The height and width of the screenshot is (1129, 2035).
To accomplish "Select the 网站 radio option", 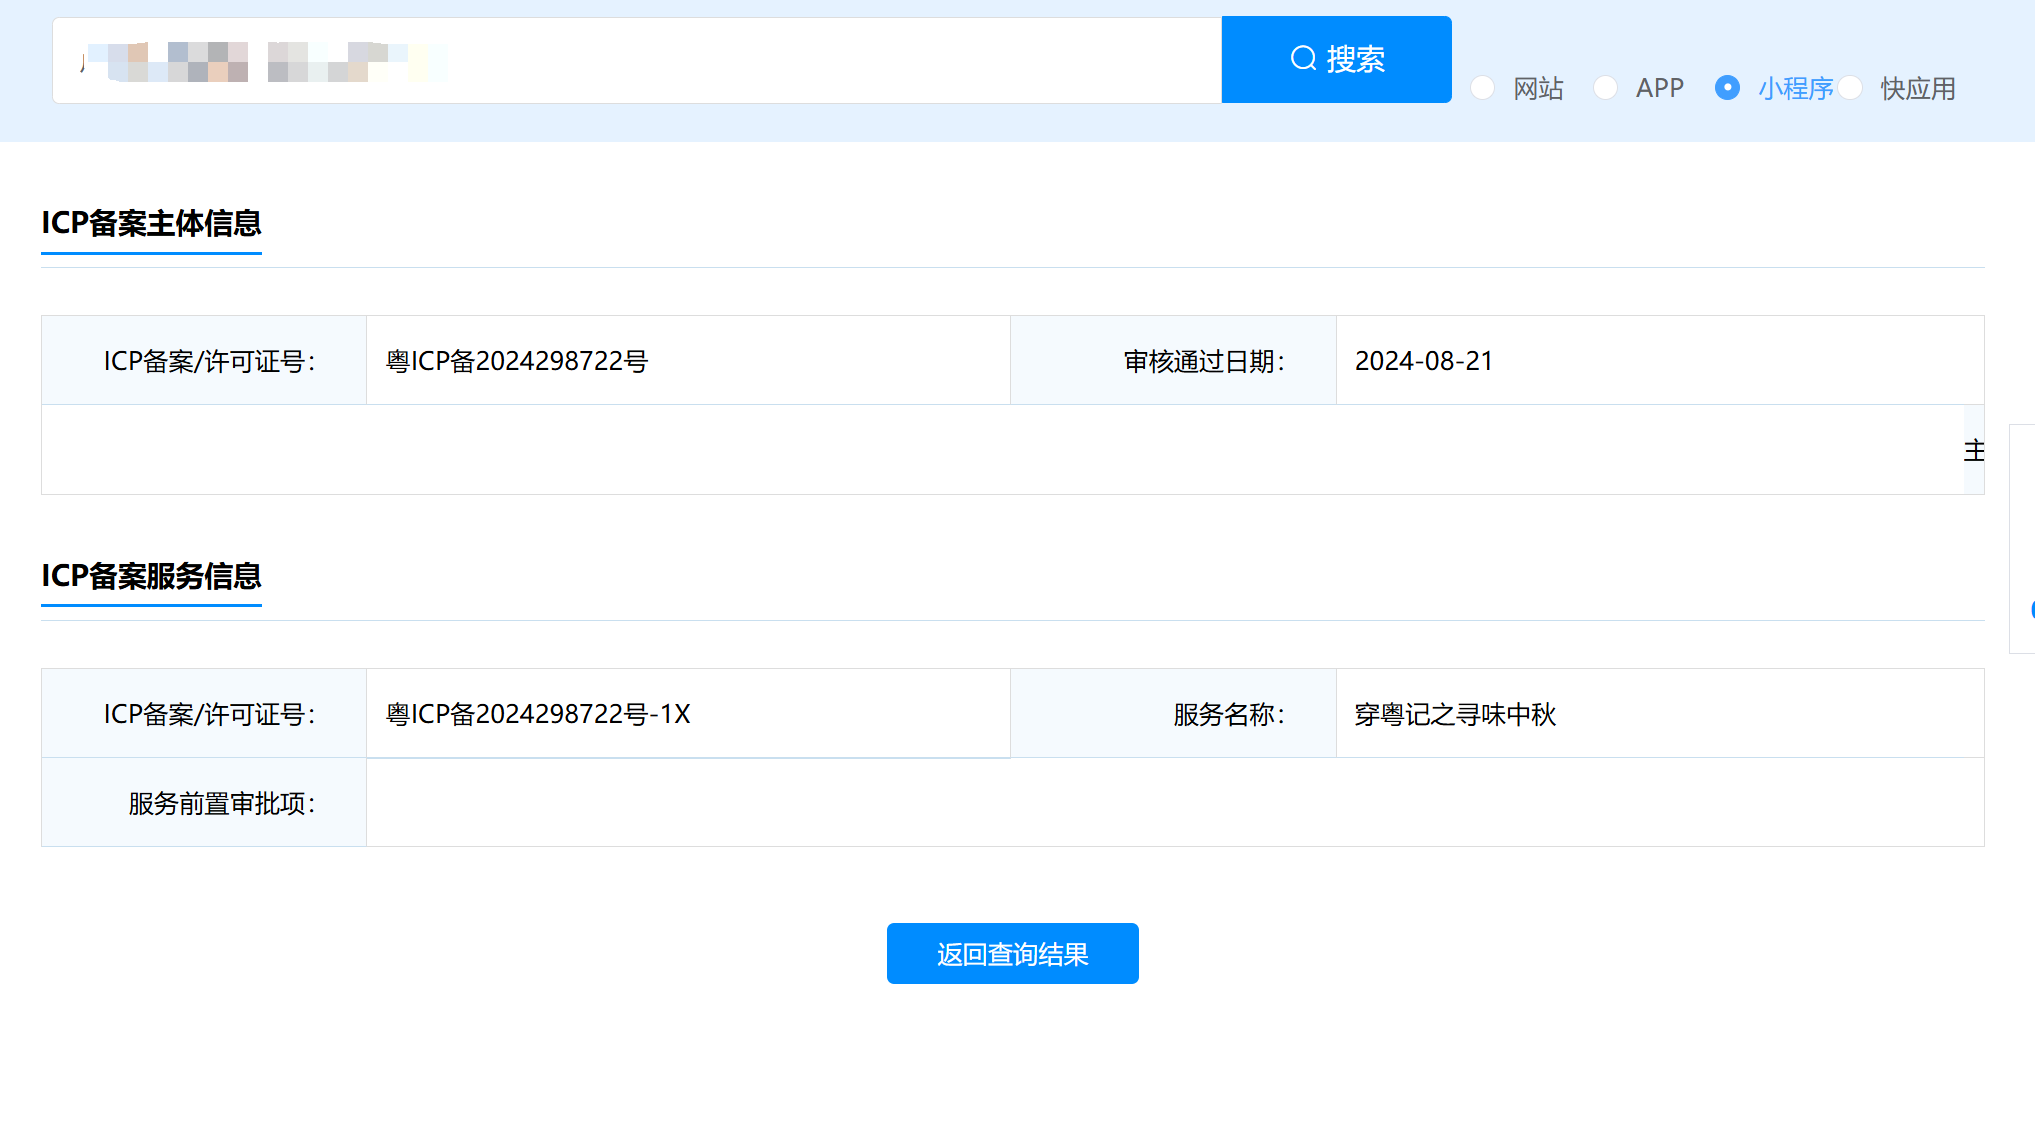I will (x=1483, y=88).
